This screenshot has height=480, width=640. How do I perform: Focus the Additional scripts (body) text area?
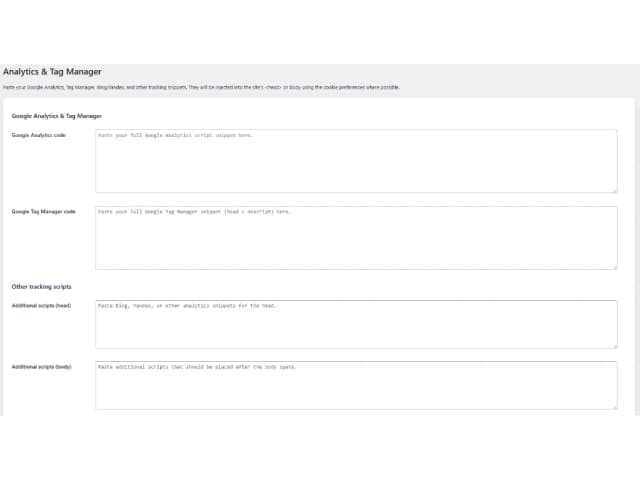point(356,385)
